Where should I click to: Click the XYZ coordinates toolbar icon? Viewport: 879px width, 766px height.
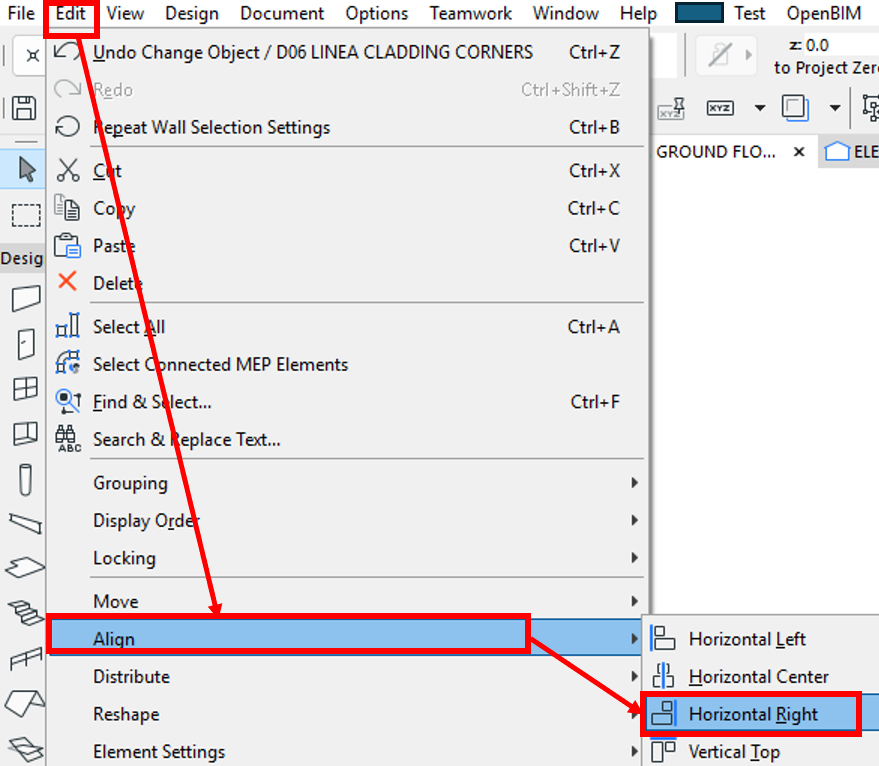point(720,108)
